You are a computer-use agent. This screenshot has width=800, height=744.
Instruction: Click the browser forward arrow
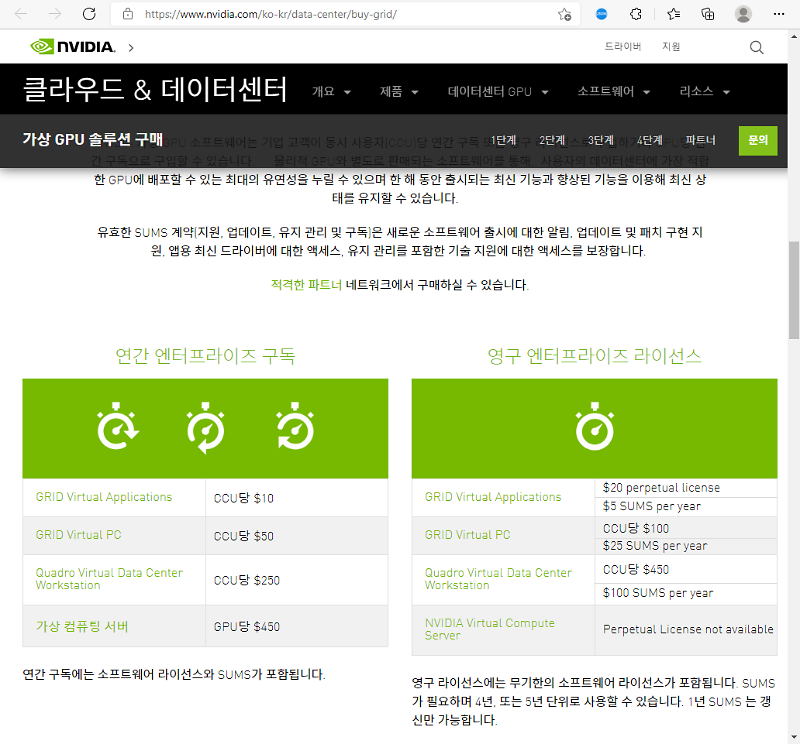(x=55, y=14)
